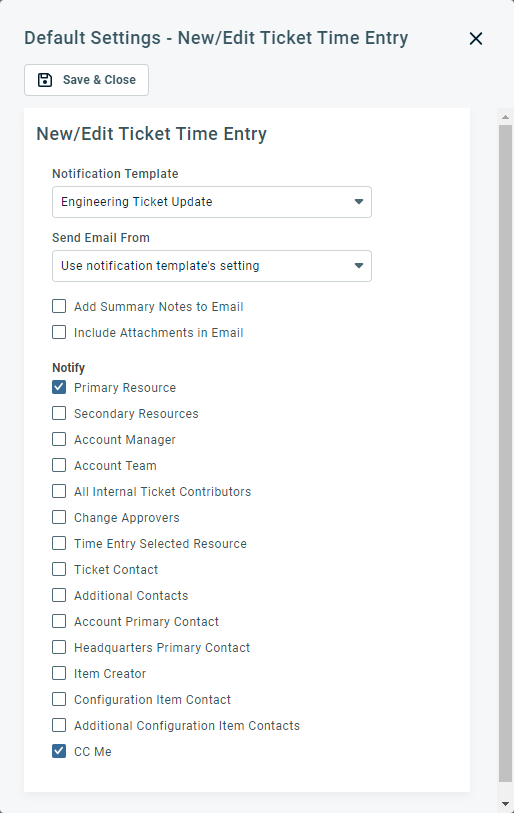Click the floppy disk save icon
514x813 pixels.
coord(45,80)
